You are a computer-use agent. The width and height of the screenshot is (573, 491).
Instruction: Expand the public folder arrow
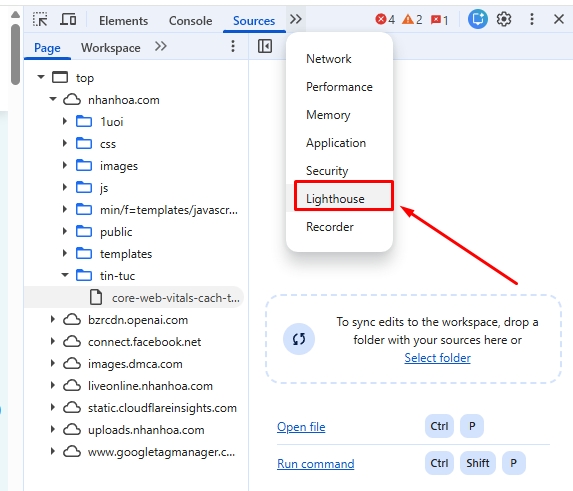click(x=65, y=231)
